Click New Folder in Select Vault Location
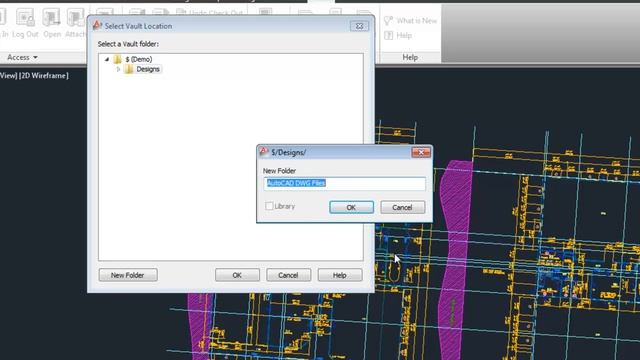 pos(128,275)
